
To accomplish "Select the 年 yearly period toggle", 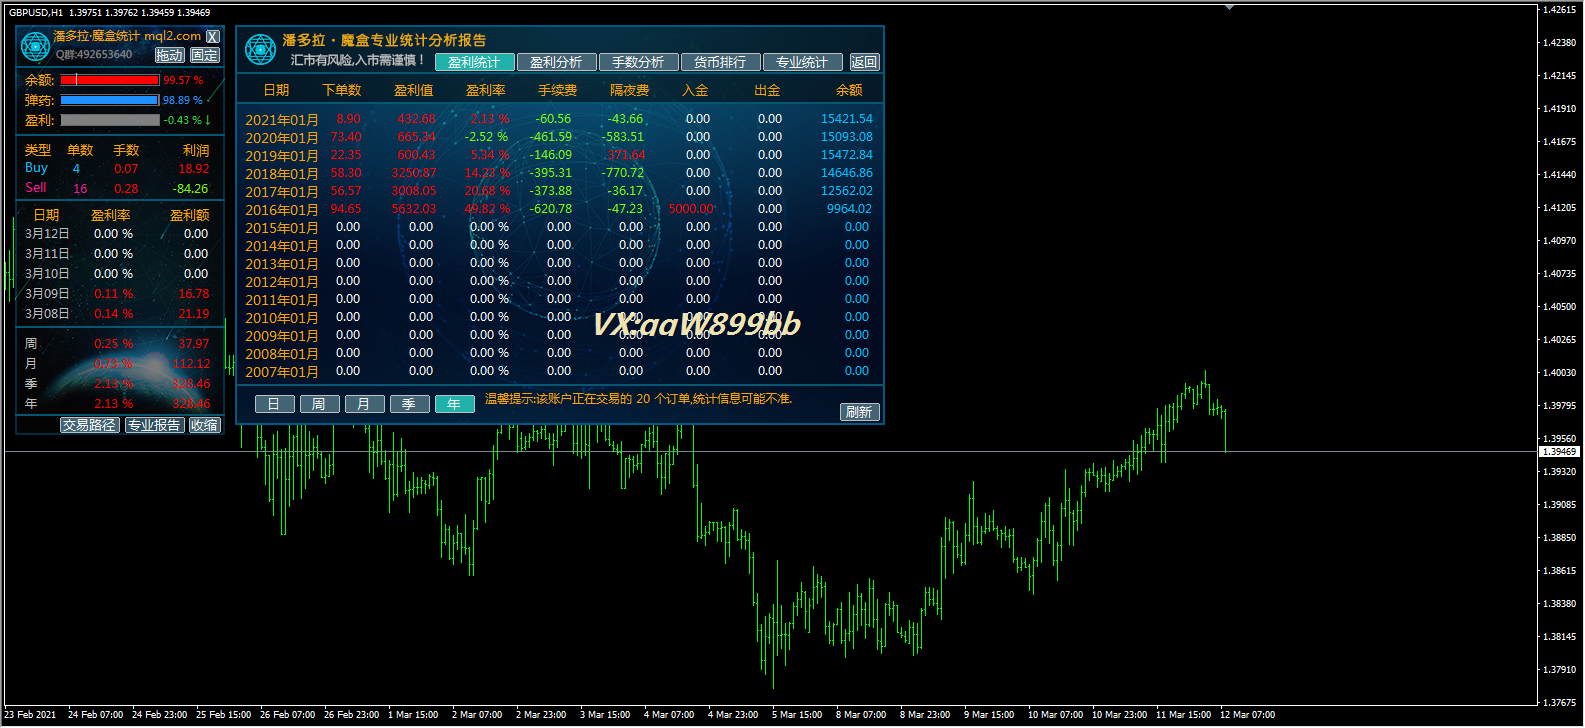I will (454, 404).
